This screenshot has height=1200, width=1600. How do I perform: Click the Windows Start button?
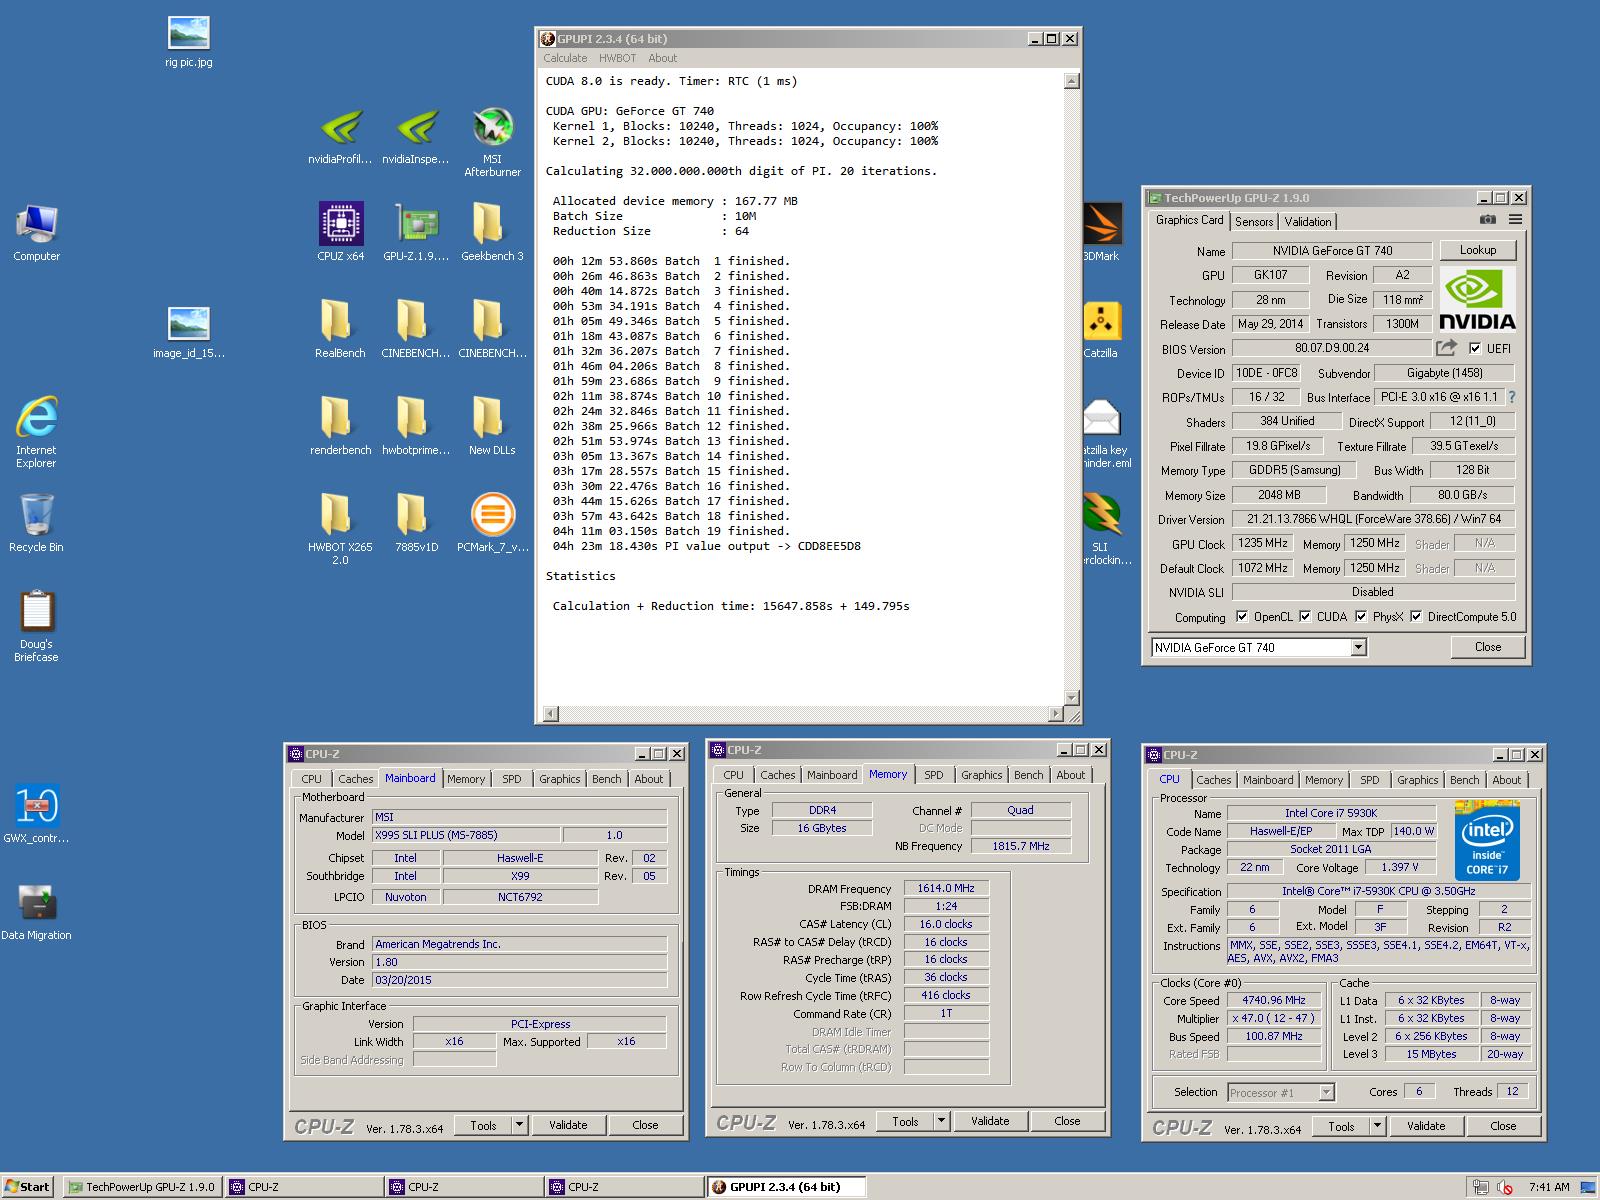(27, 1187)
